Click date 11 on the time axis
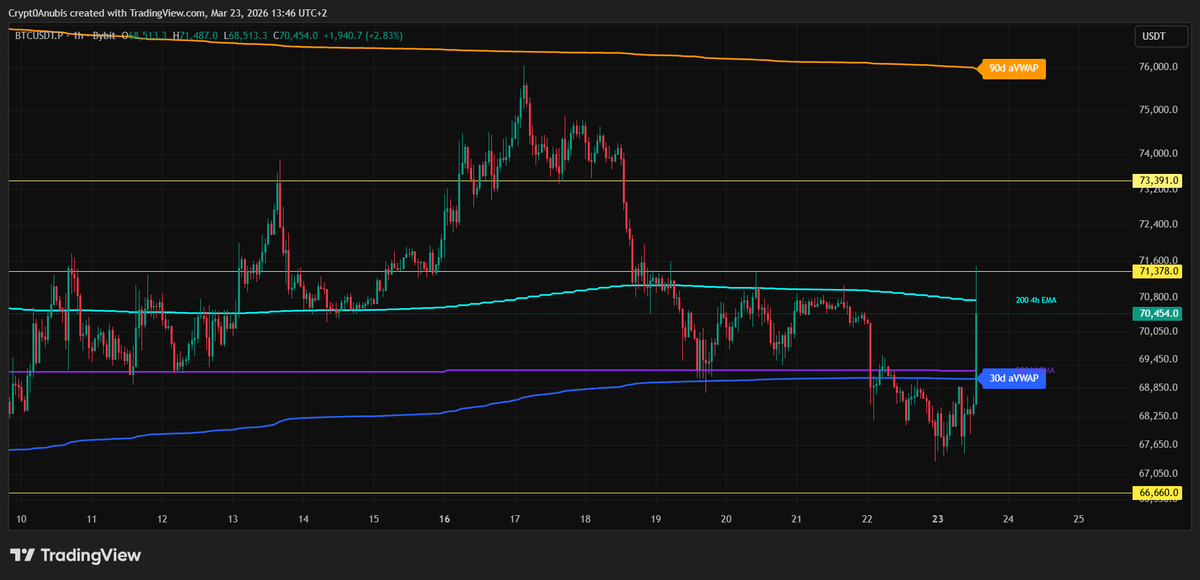 click(x=91, y=520)
